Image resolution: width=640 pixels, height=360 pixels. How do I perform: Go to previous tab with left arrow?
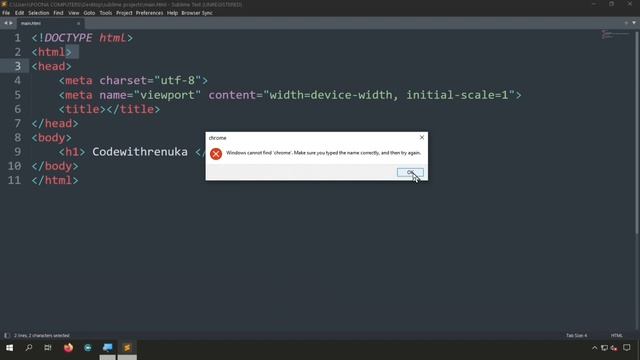pos(6,23)
